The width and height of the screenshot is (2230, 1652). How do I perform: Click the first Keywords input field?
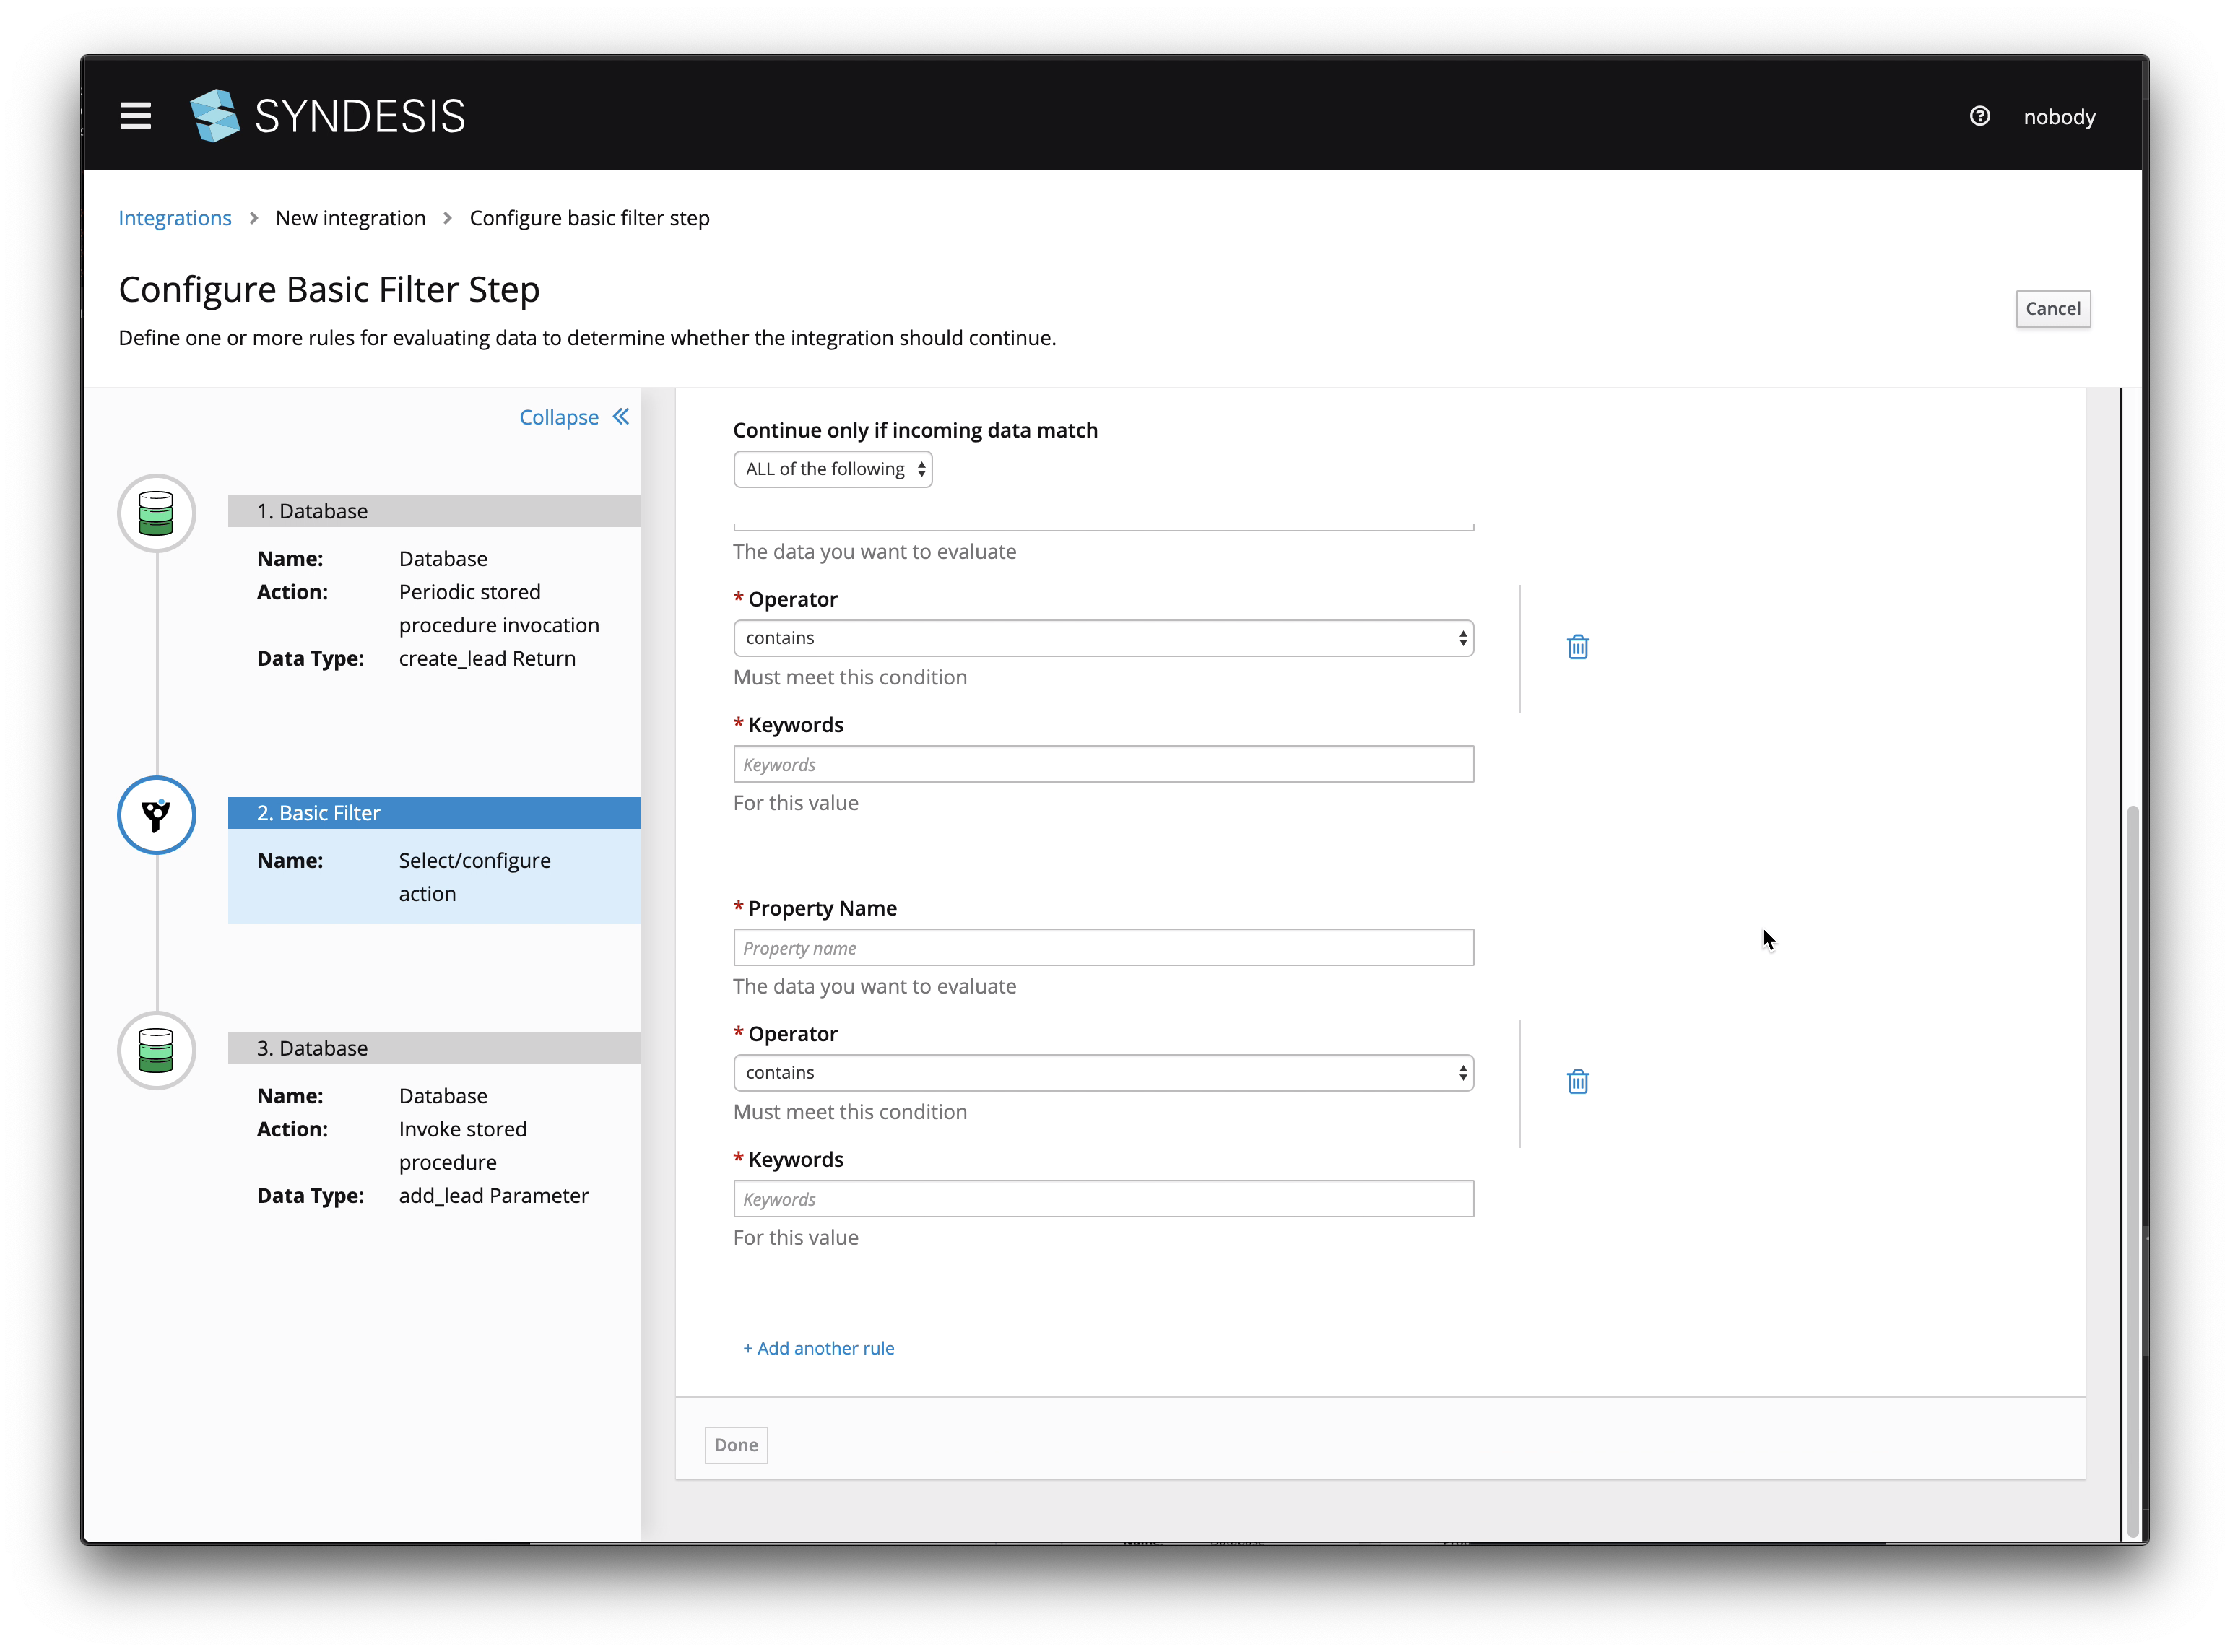(x=1103, y=763)
